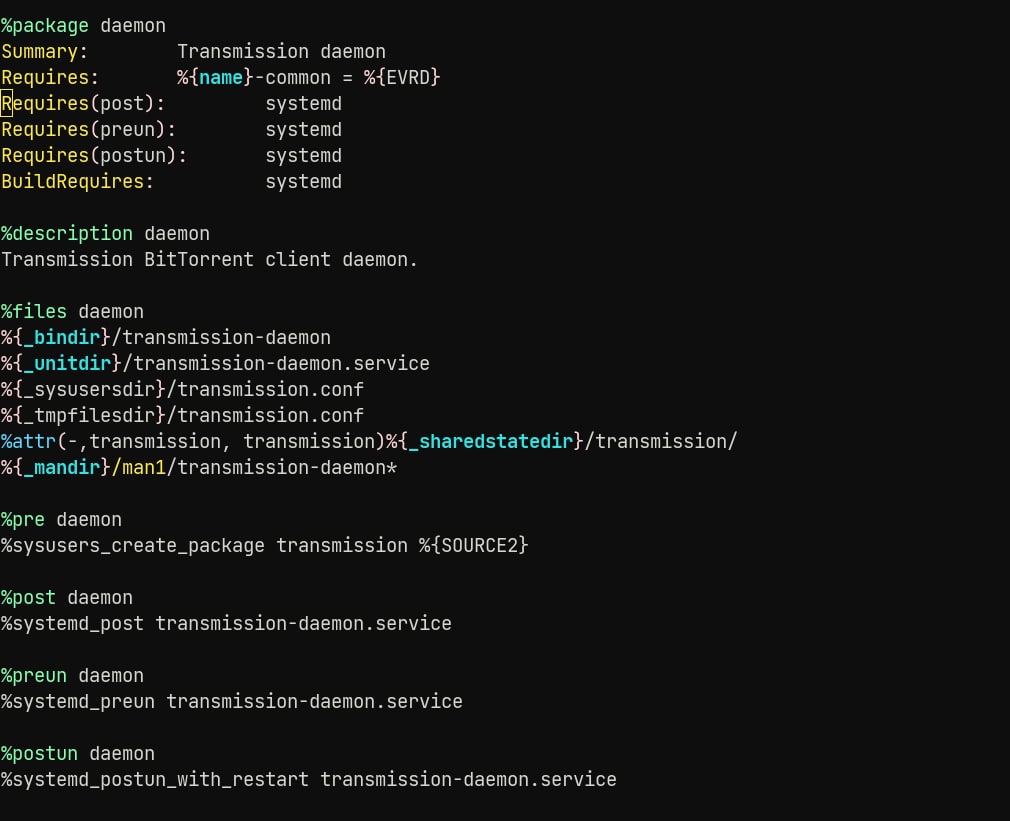Click 'Transmission BitTorrent client daemon.' text
Image resolution: width=1010 pixels, height=821 pixels.
click(x=209, y=260)
